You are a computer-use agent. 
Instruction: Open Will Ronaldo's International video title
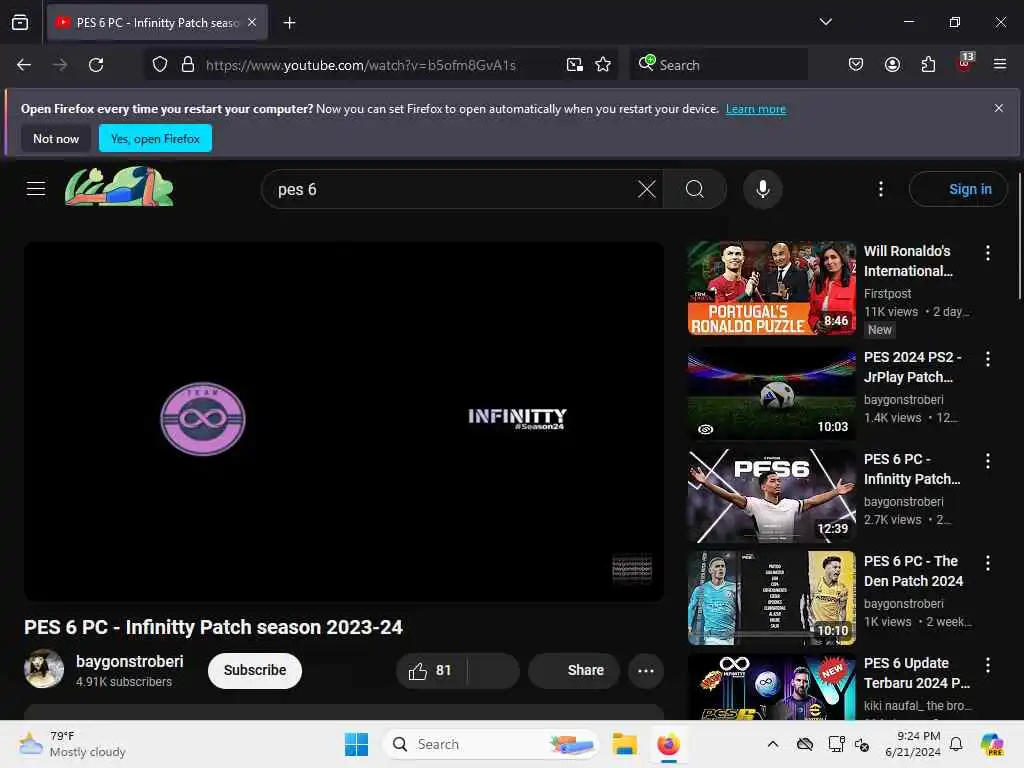[908, 261]
